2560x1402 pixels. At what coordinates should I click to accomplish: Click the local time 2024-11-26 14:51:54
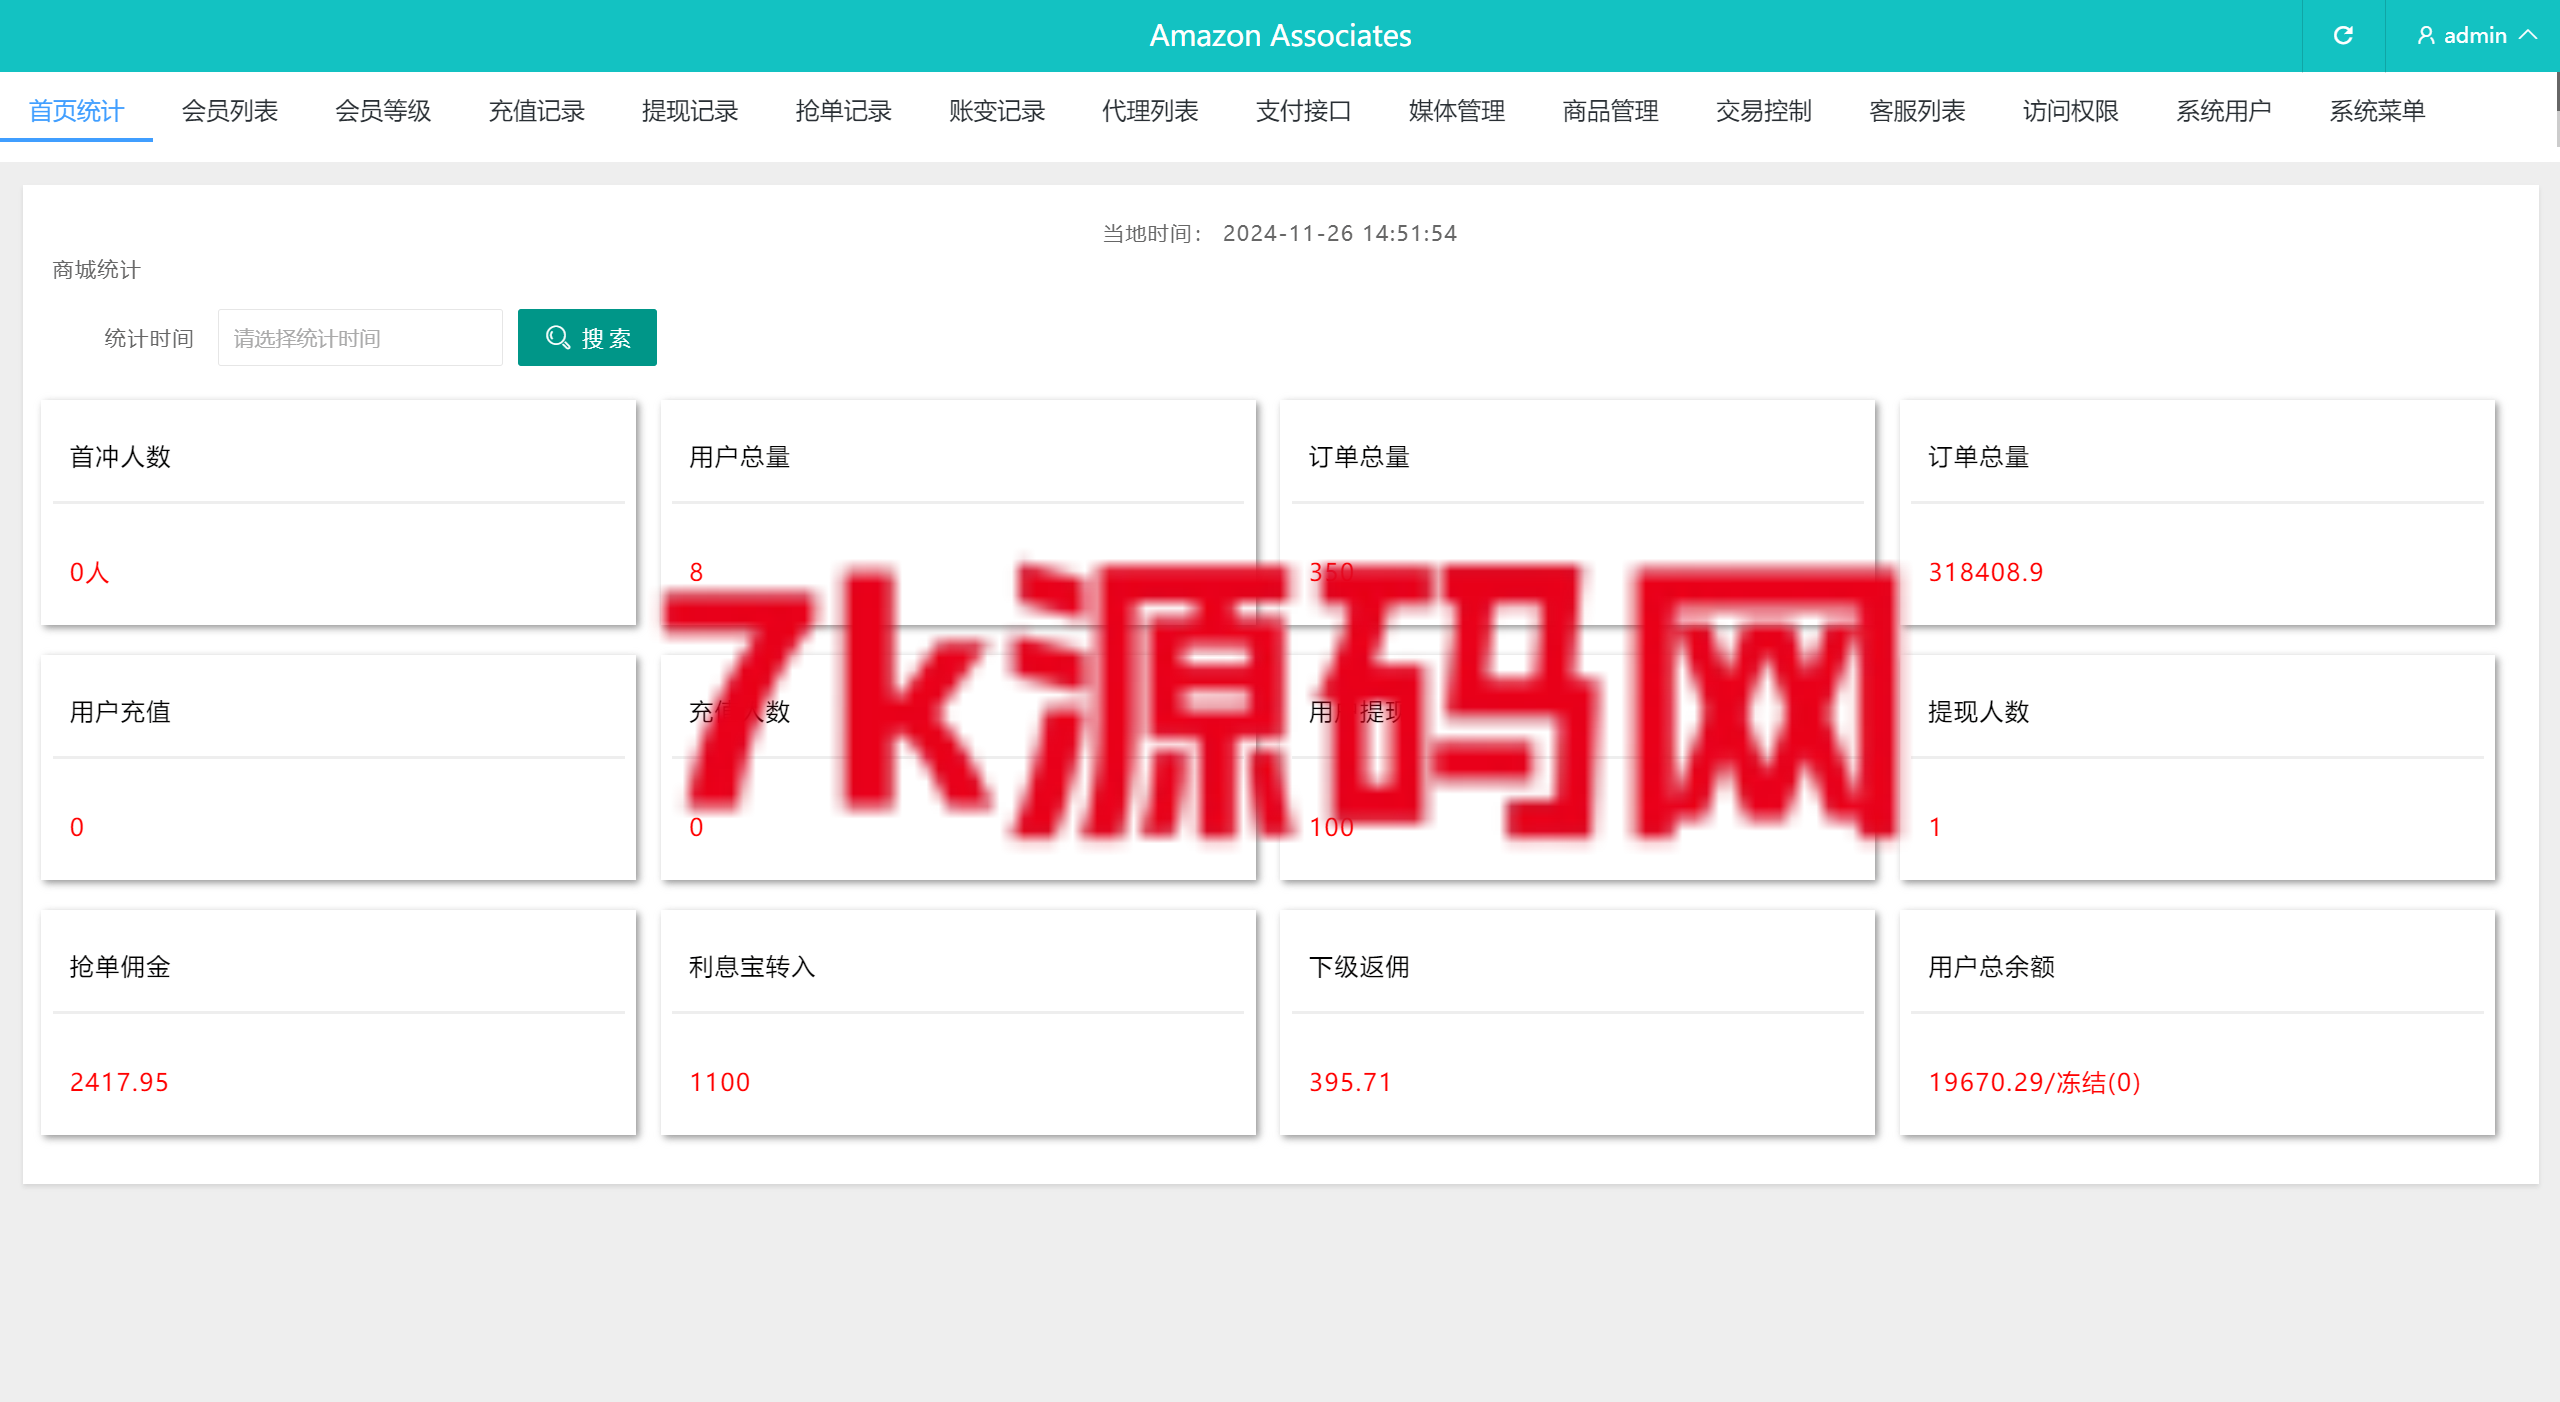(x=1340, y=233)
